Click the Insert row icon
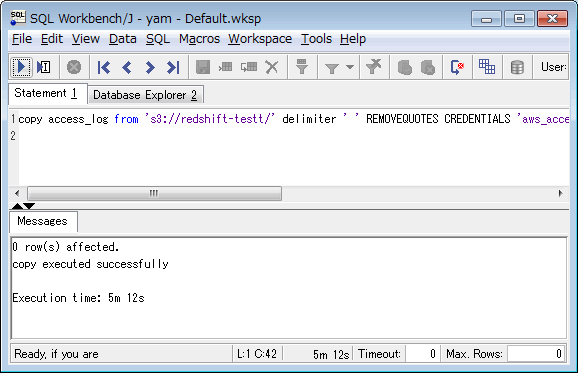This screenshot has width=578, height=373. click(x=225, y=67)
